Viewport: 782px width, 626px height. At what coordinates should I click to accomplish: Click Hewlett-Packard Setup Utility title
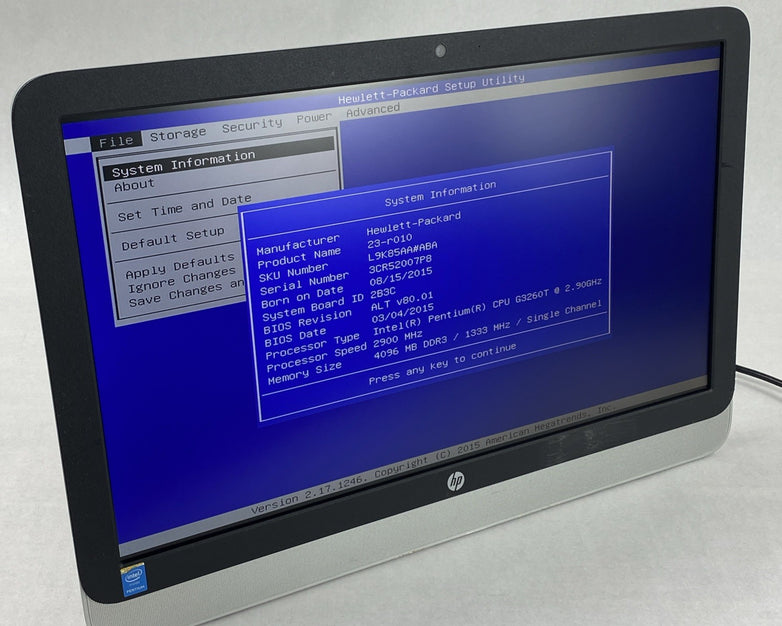tap(431, 89)
